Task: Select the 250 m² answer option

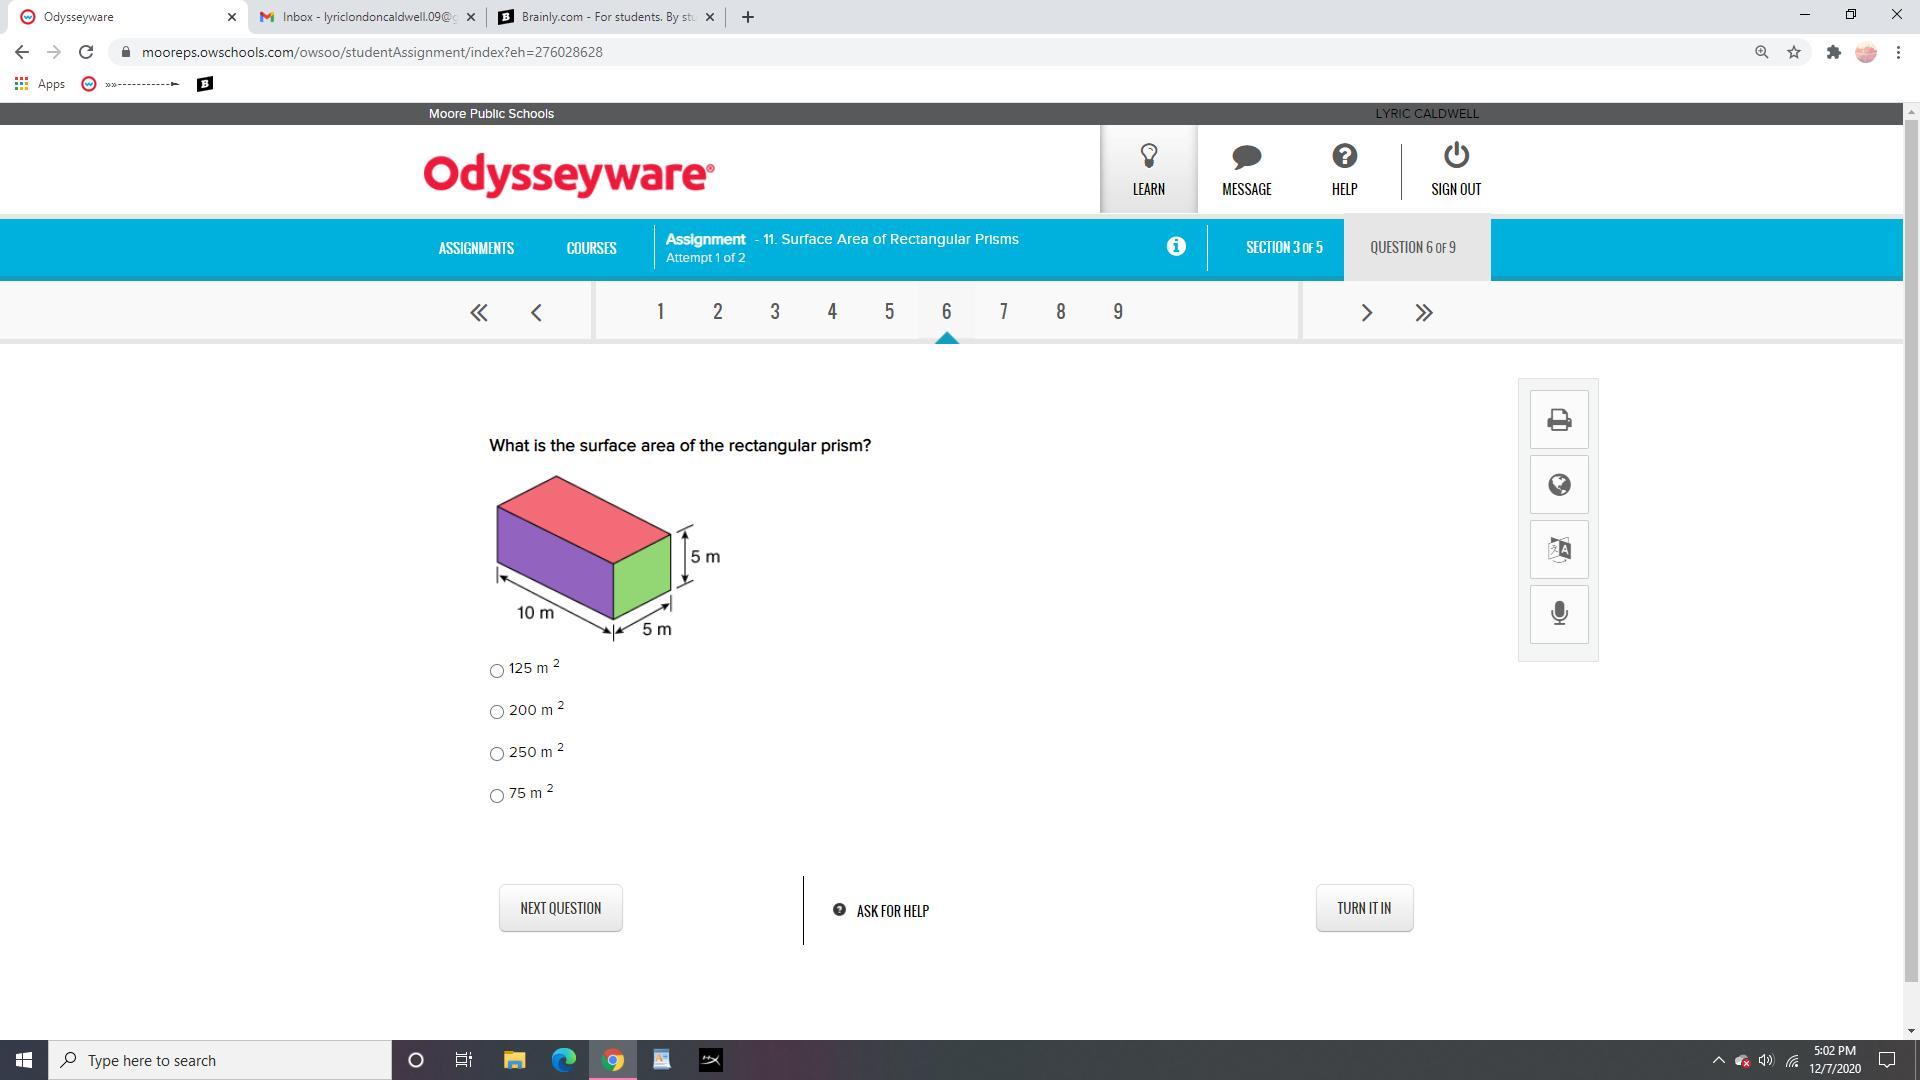Action: (x=497, y=754)
